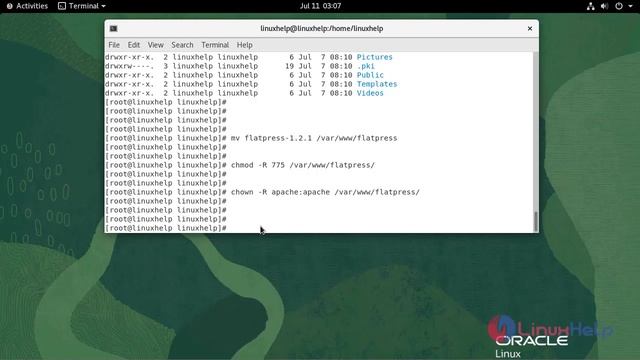Close the terminal window
This screenshot has height=360, width=640.
(x=530, y=29)
